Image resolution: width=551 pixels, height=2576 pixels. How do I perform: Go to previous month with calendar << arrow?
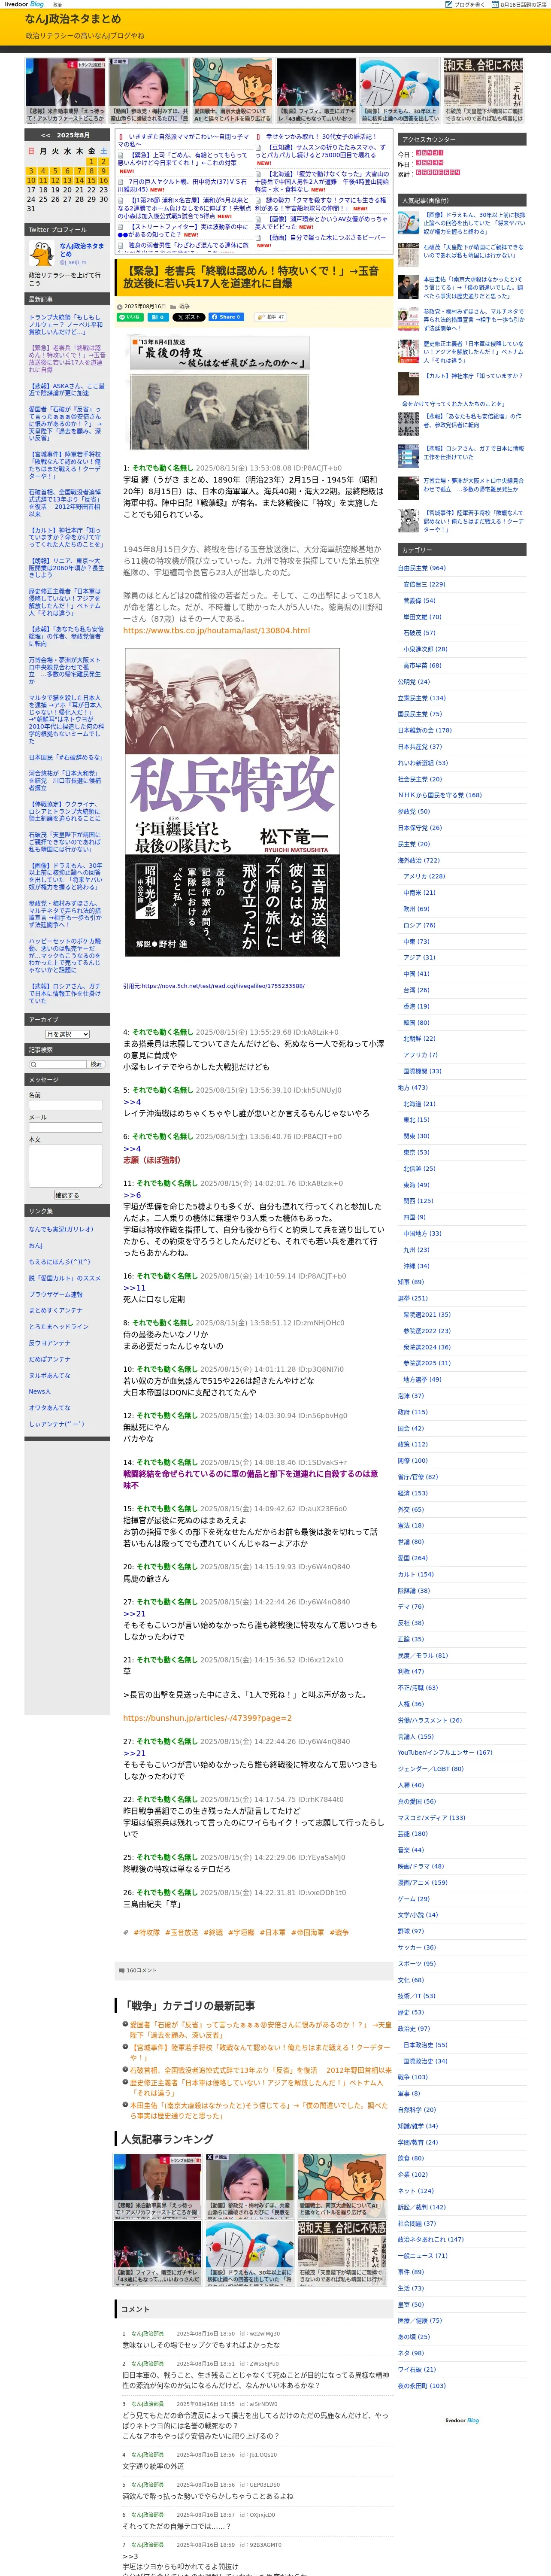45,135
